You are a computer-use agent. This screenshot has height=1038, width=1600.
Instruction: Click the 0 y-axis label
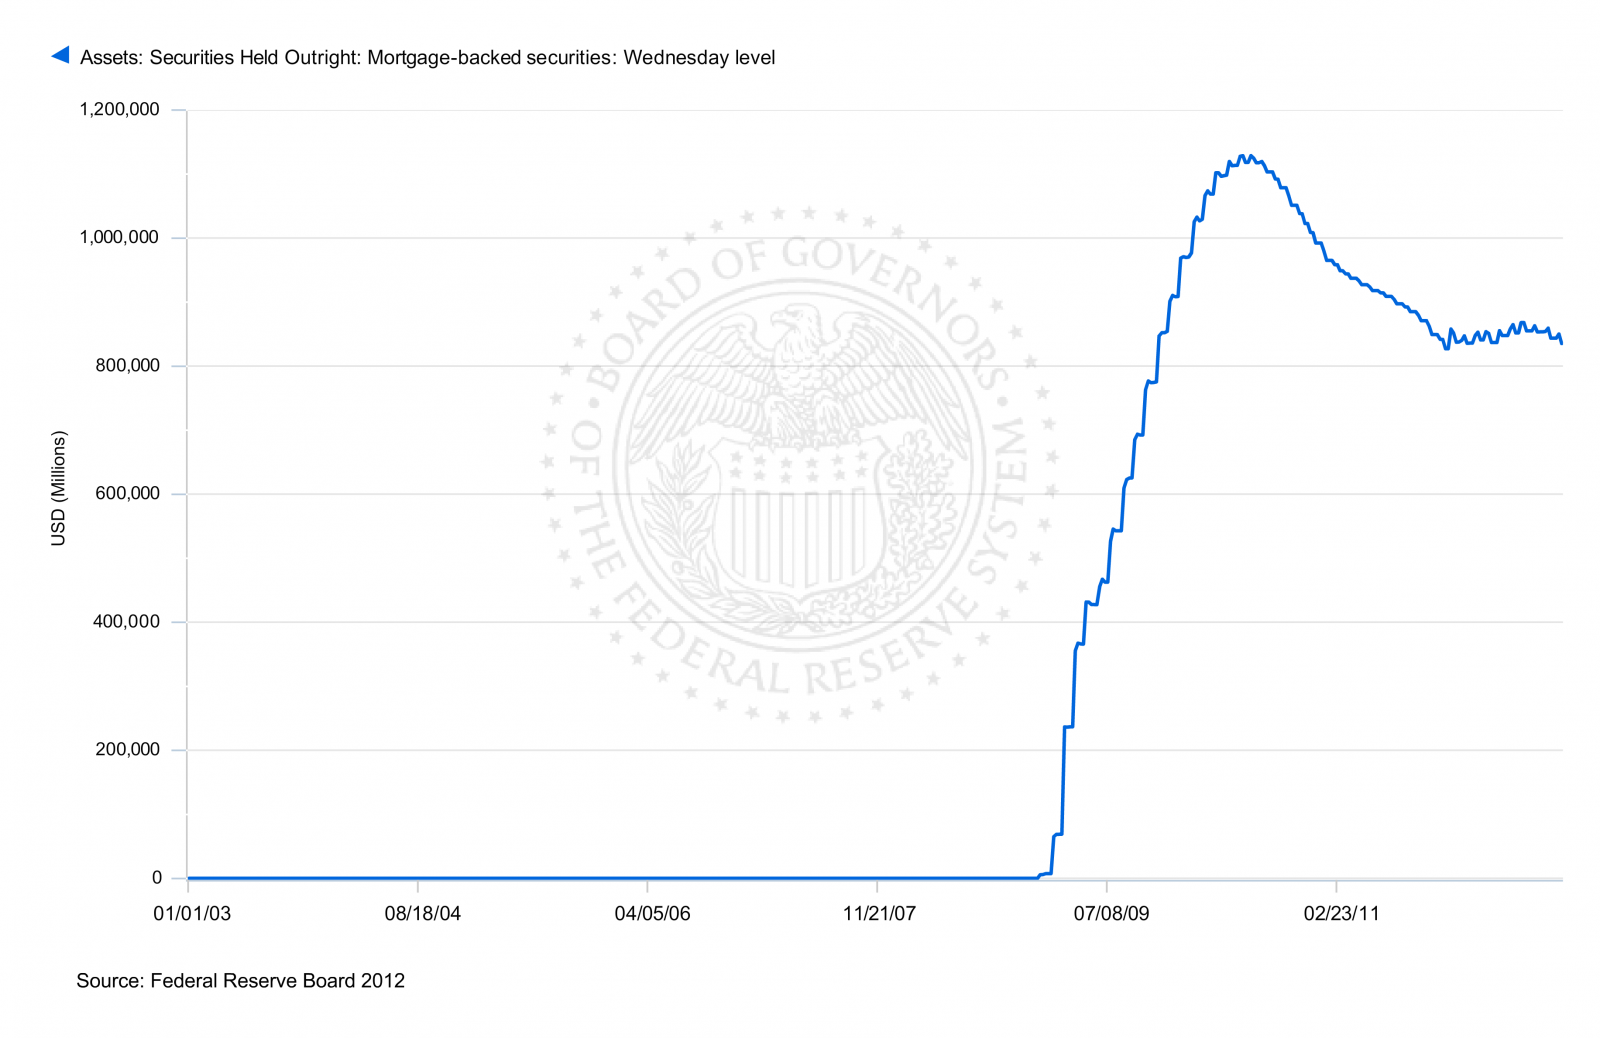tap(156, 877)
